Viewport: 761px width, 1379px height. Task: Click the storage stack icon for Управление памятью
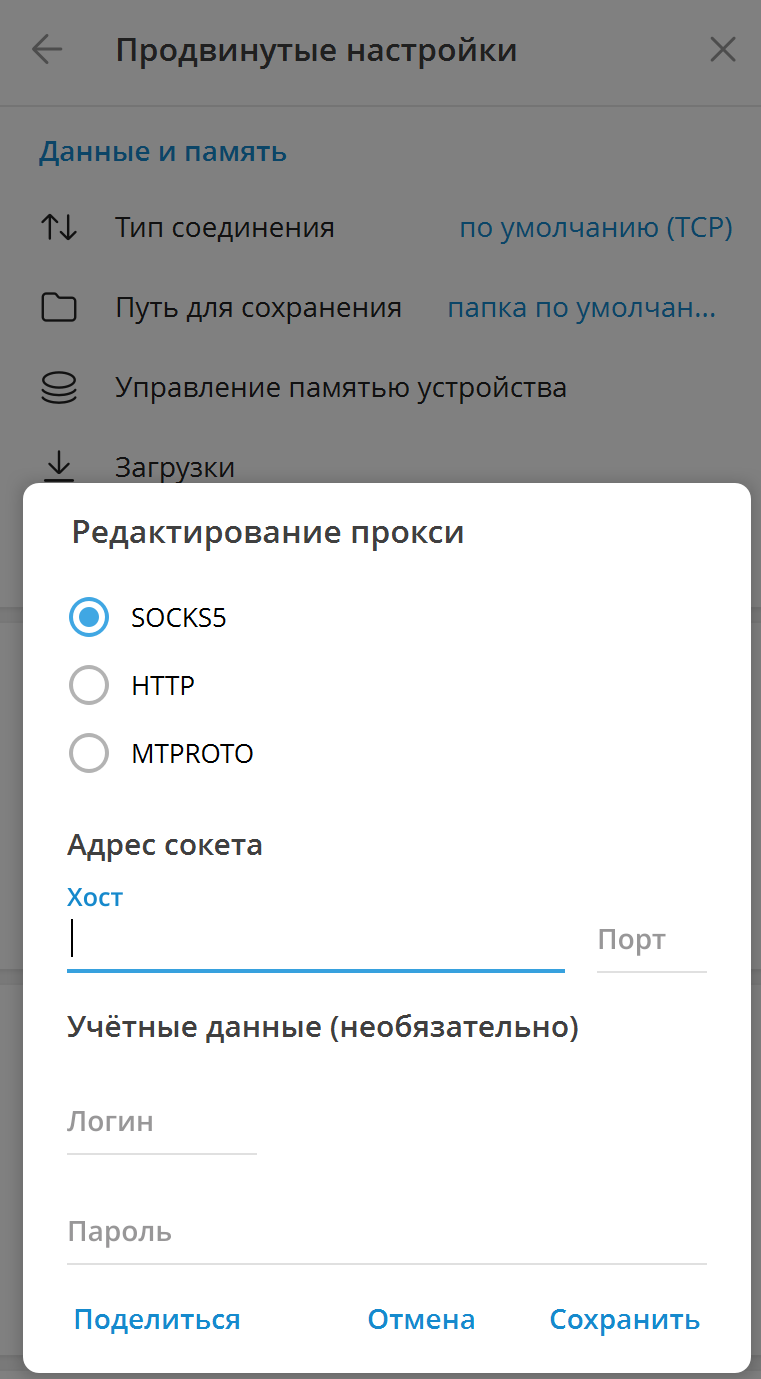[60, 387]
